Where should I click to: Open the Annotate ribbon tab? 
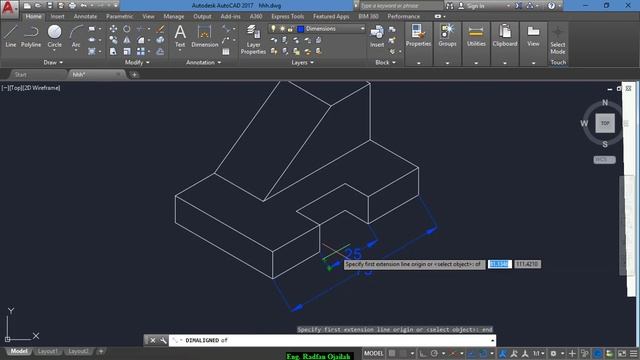click(85, 16)
